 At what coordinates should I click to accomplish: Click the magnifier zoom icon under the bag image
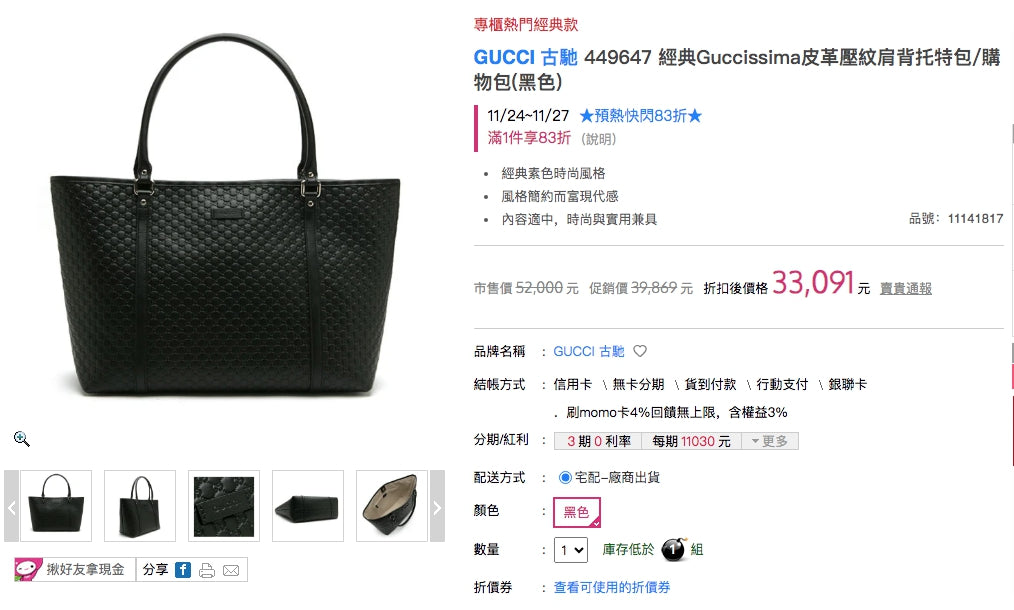(x=22, y=439)
